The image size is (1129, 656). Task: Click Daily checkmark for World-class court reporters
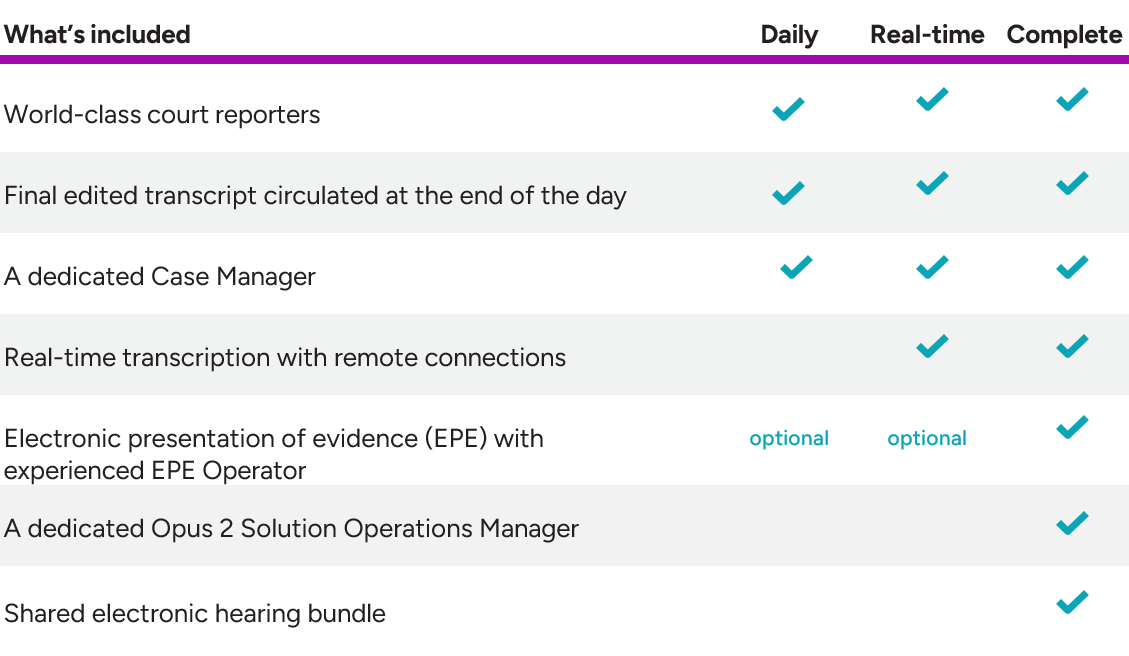(788, 109)
